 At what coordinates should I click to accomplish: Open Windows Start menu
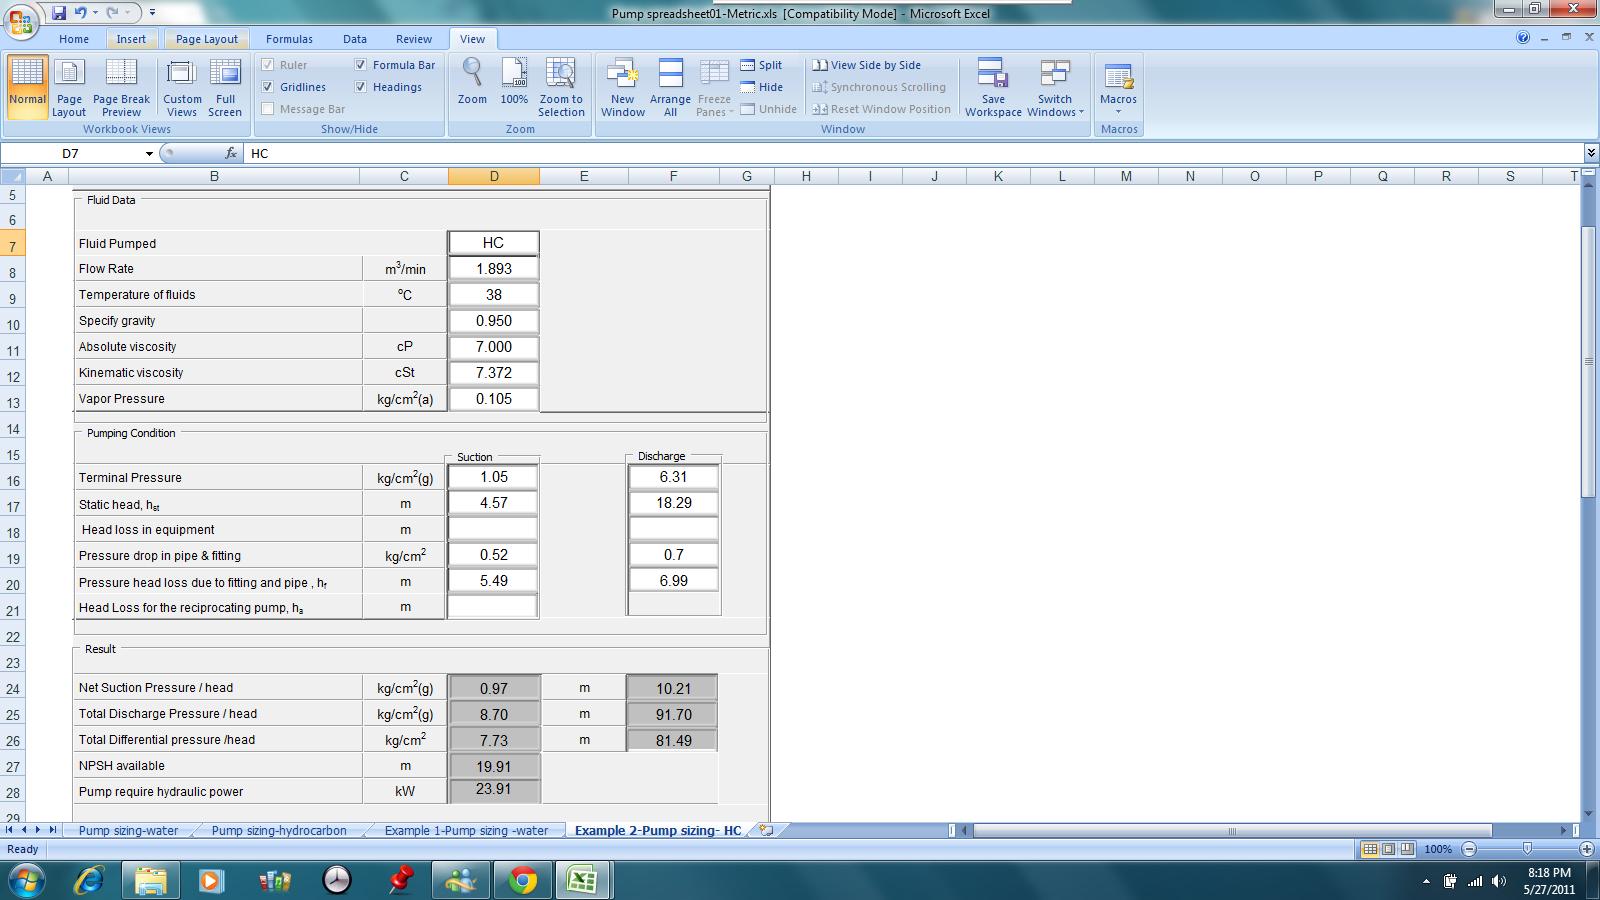click(27, 880)
